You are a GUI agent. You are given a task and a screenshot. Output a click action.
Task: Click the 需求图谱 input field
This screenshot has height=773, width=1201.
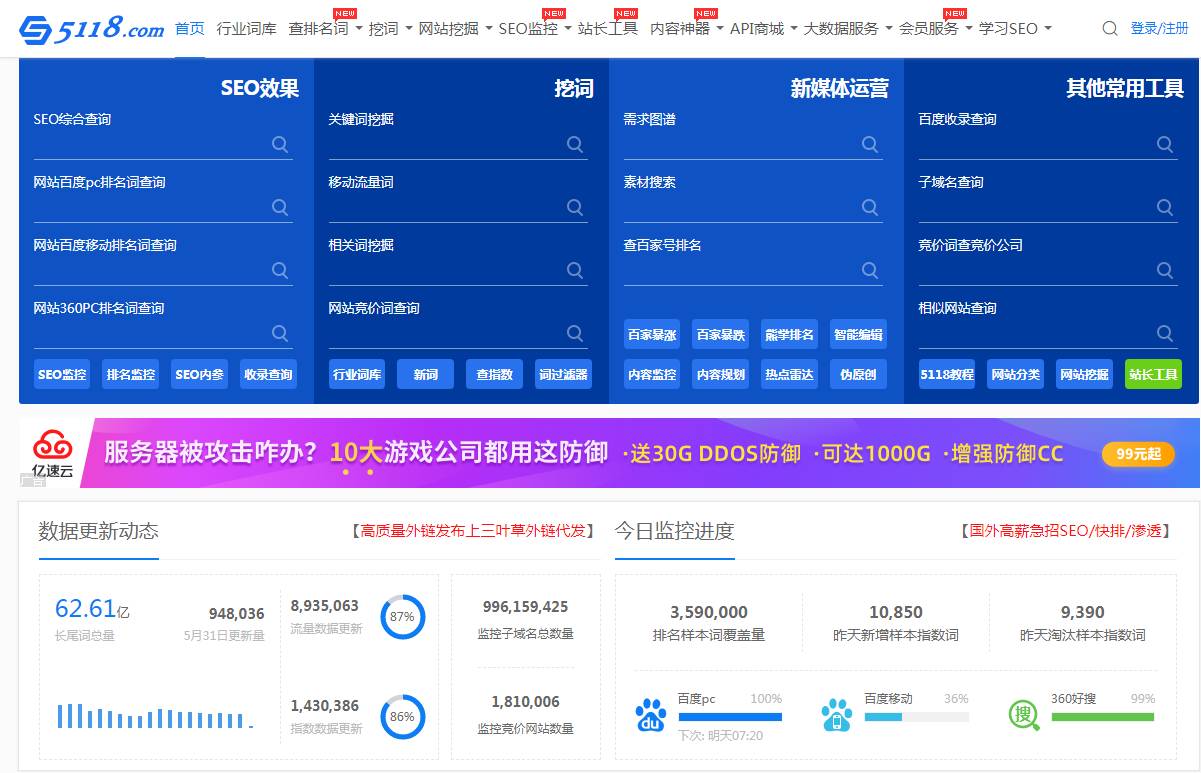(x=753, y=144)
